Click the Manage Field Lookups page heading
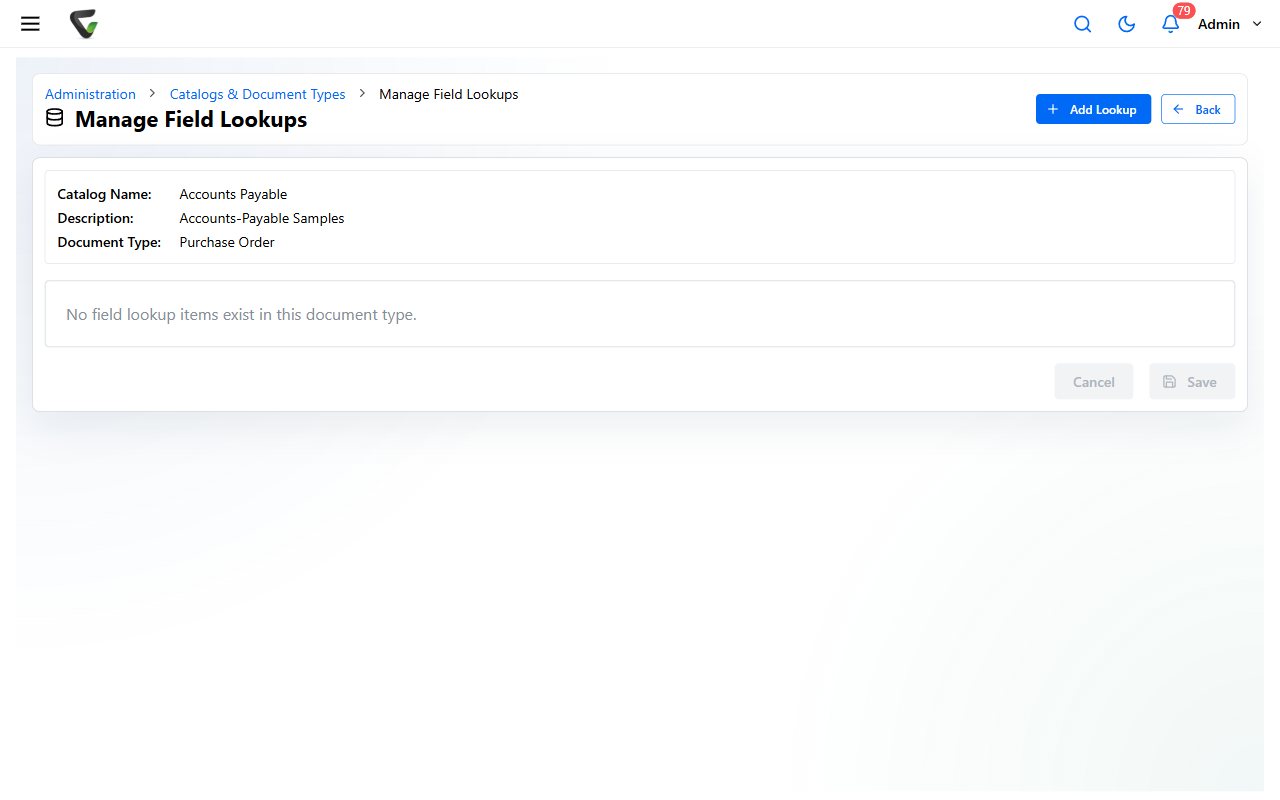This screenshot has height=800, width=1280. pyautogui.click(x=191, y=119)
